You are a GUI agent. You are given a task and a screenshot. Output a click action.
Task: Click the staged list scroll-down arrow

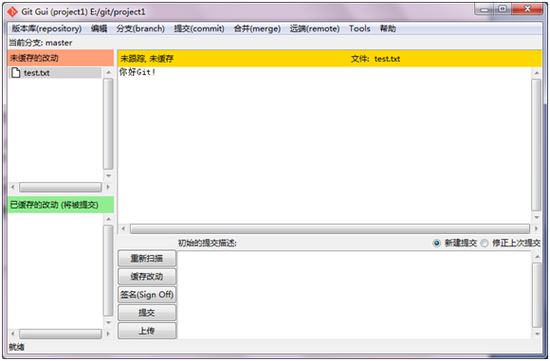point(108,322)
